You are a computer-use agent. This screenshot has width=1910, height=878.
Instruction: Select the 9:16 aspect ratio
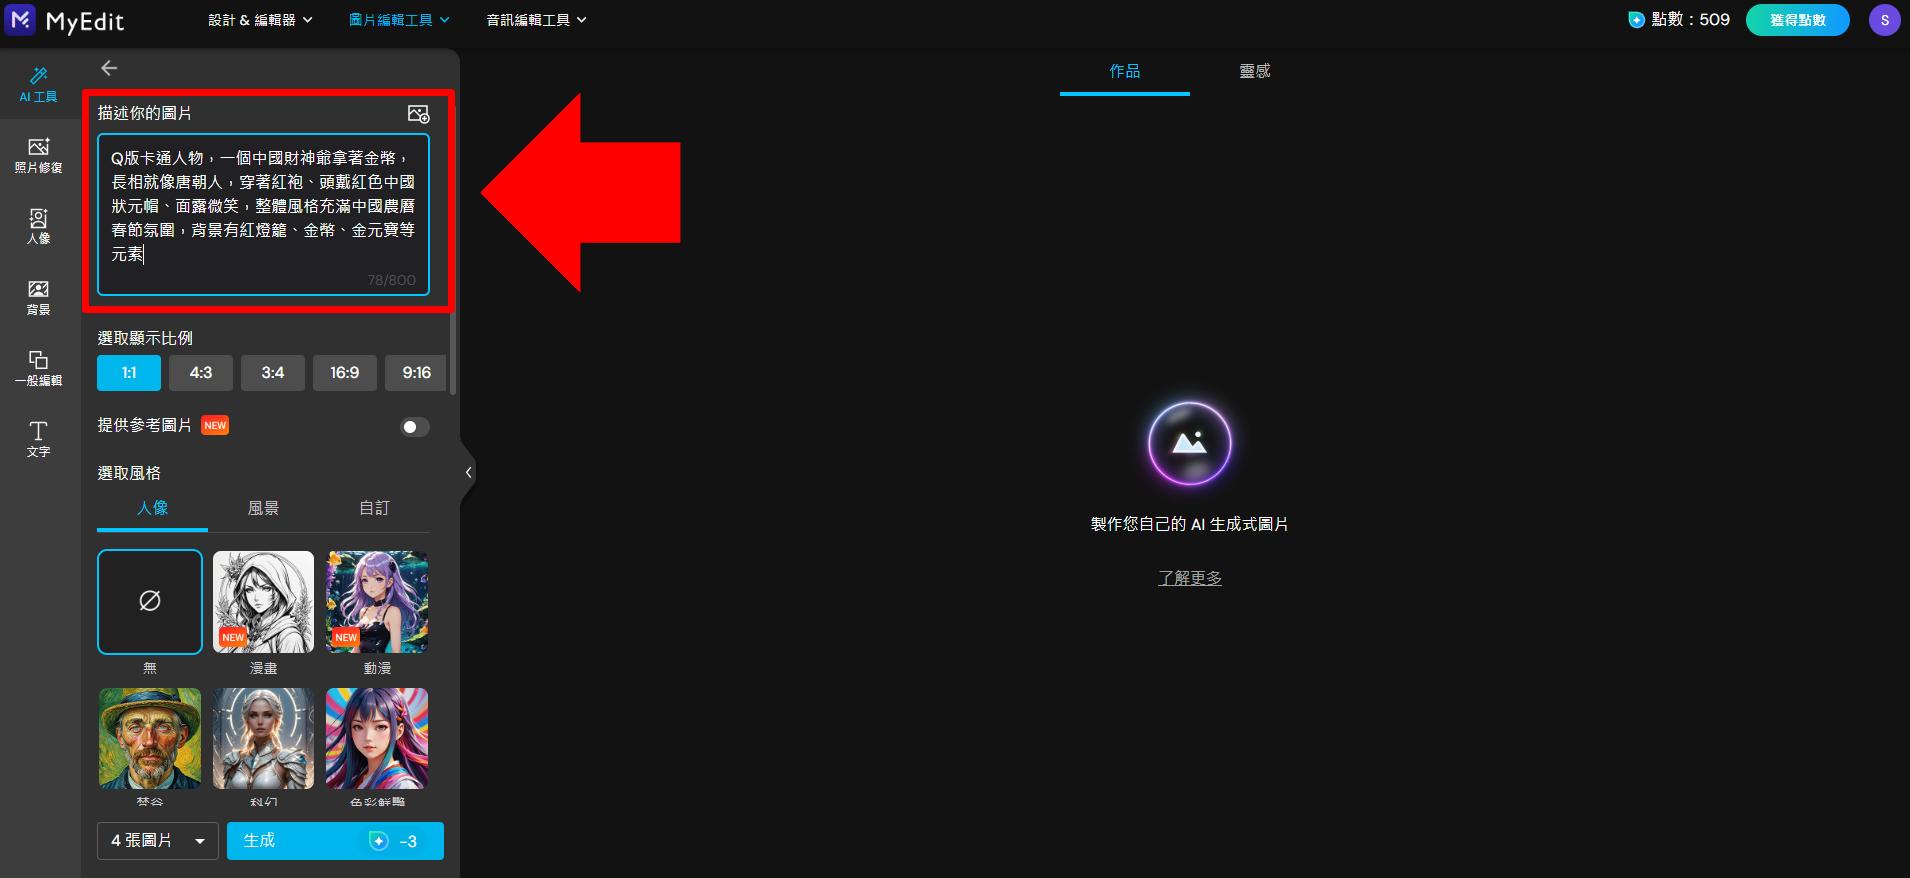pos(416,373)
